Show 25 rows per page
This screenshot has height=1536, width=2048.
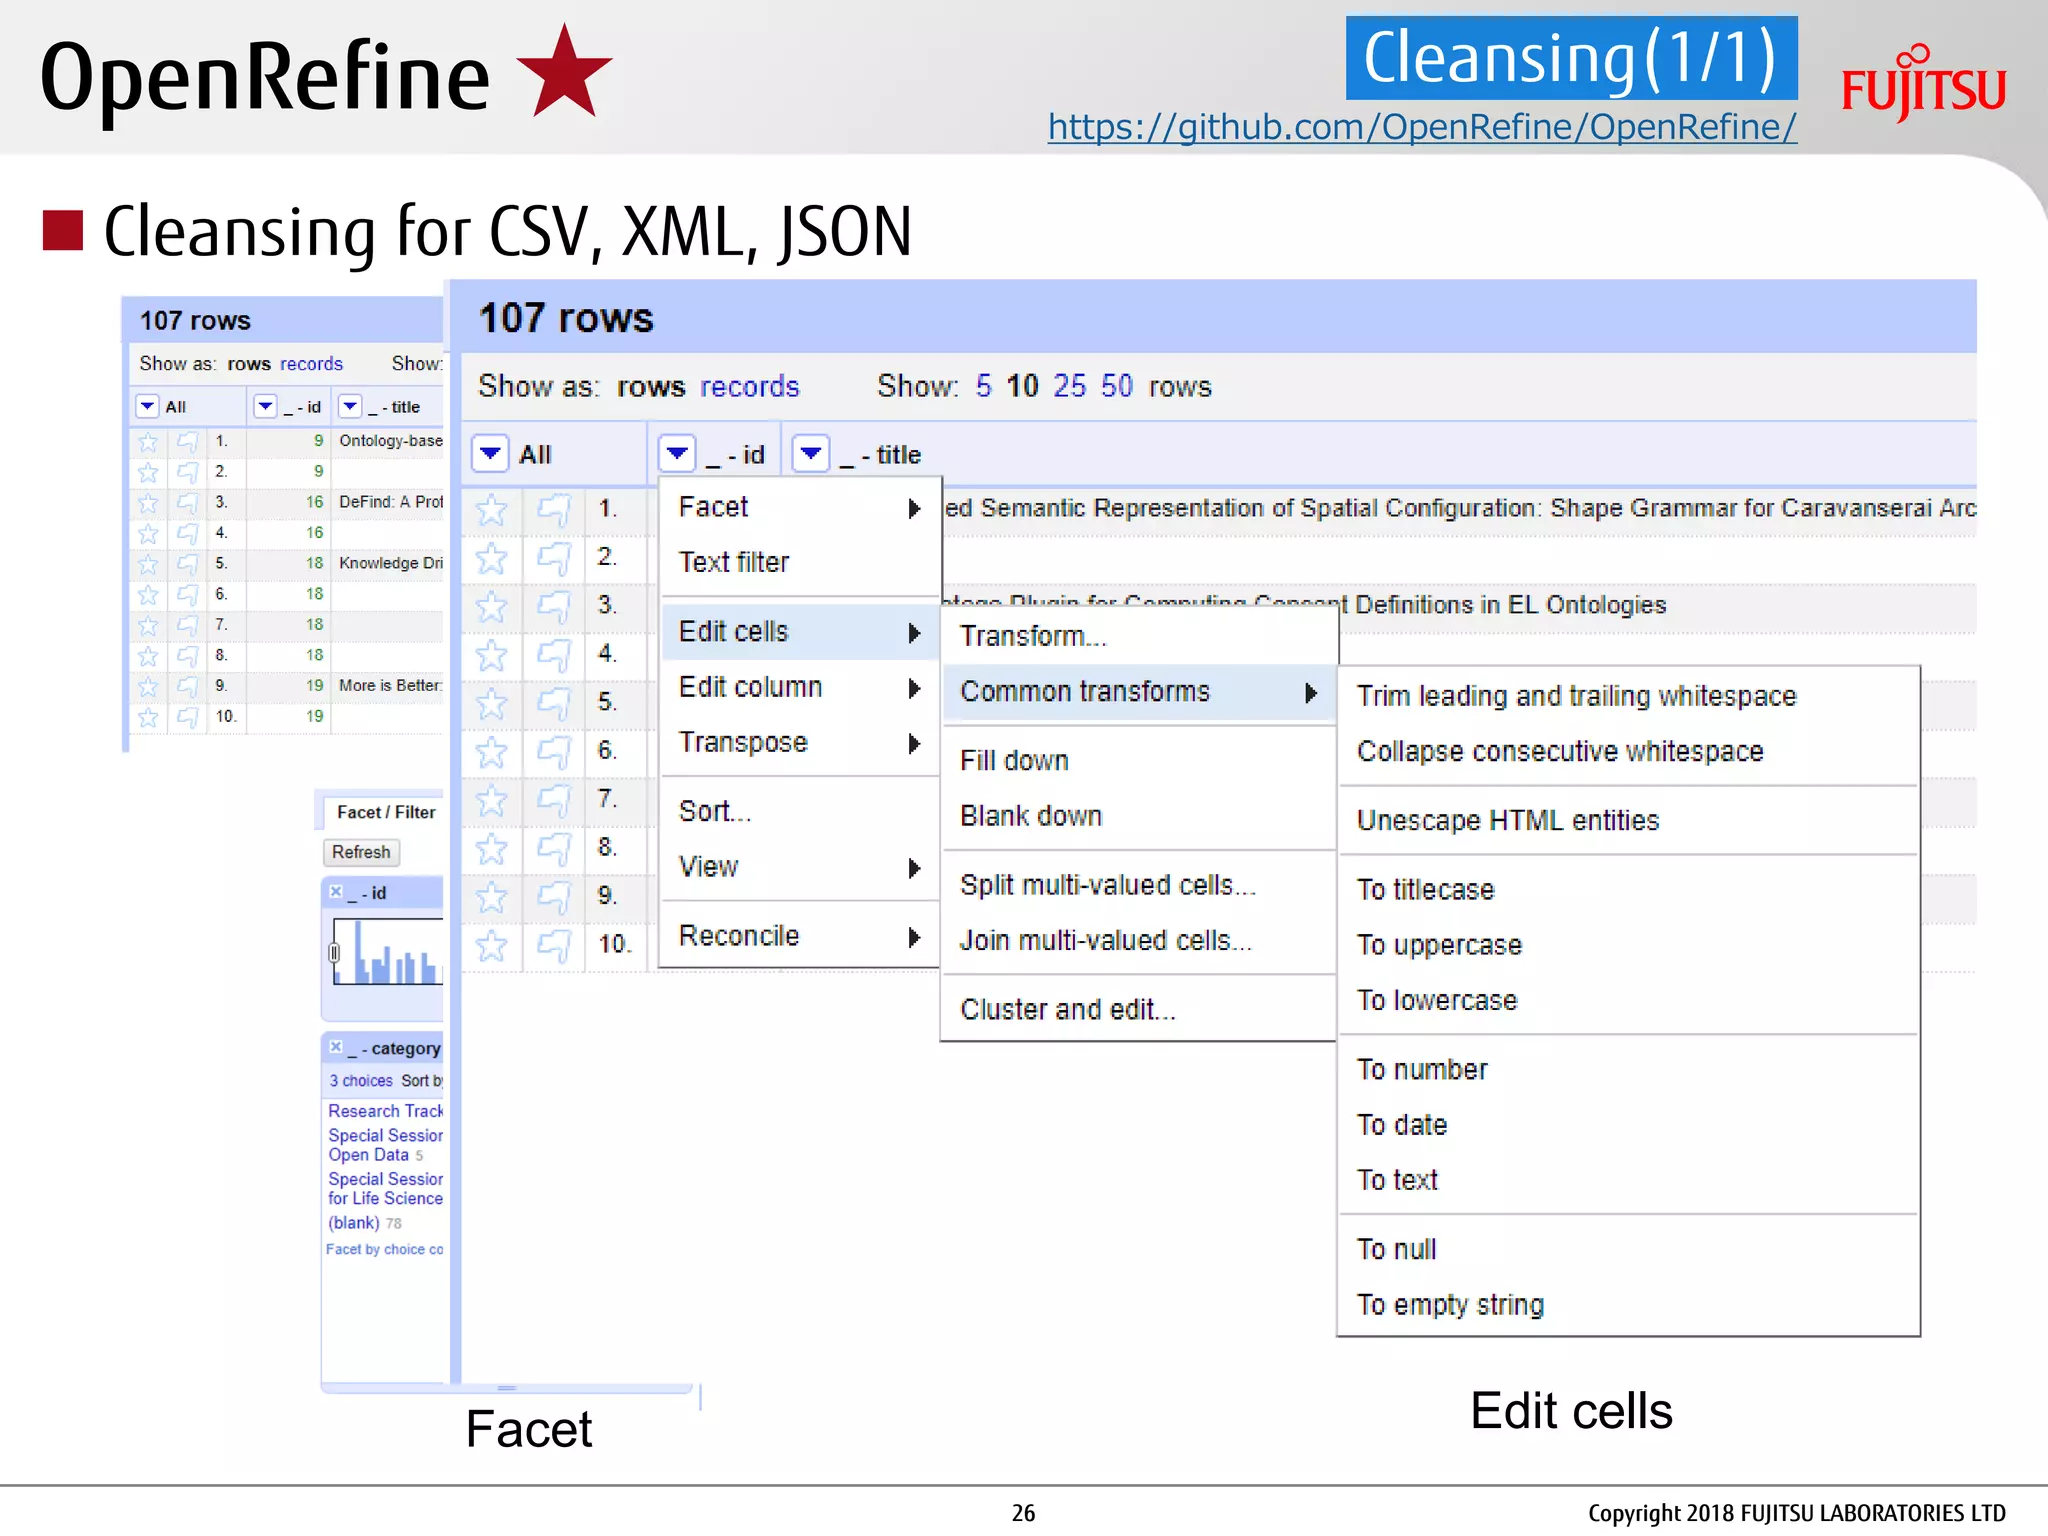tap(1069, 386)
